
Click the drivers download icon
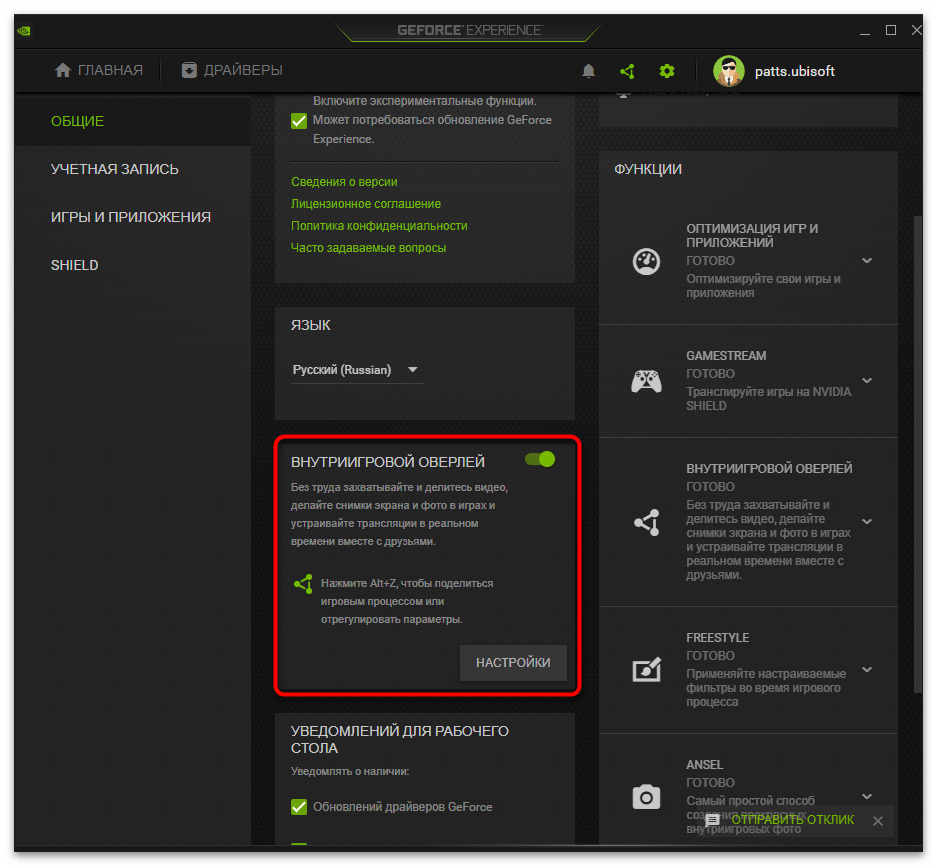[189, 71]
